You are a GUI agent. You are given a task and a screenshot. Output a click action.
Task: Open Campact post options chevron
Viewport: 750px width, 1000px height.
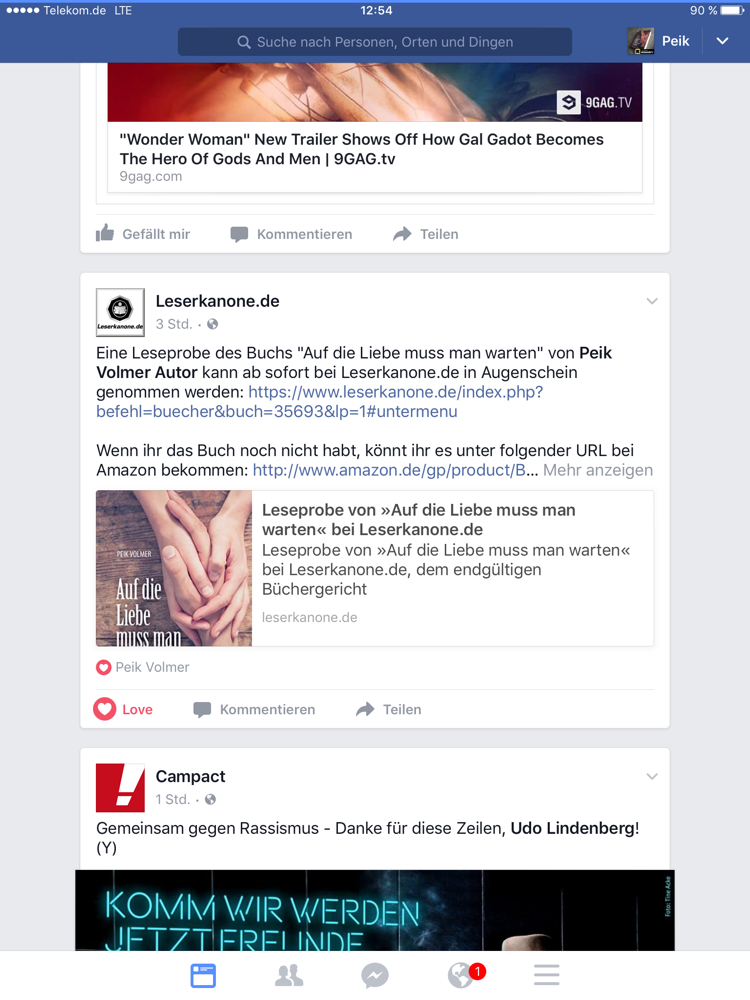point(652,776)
